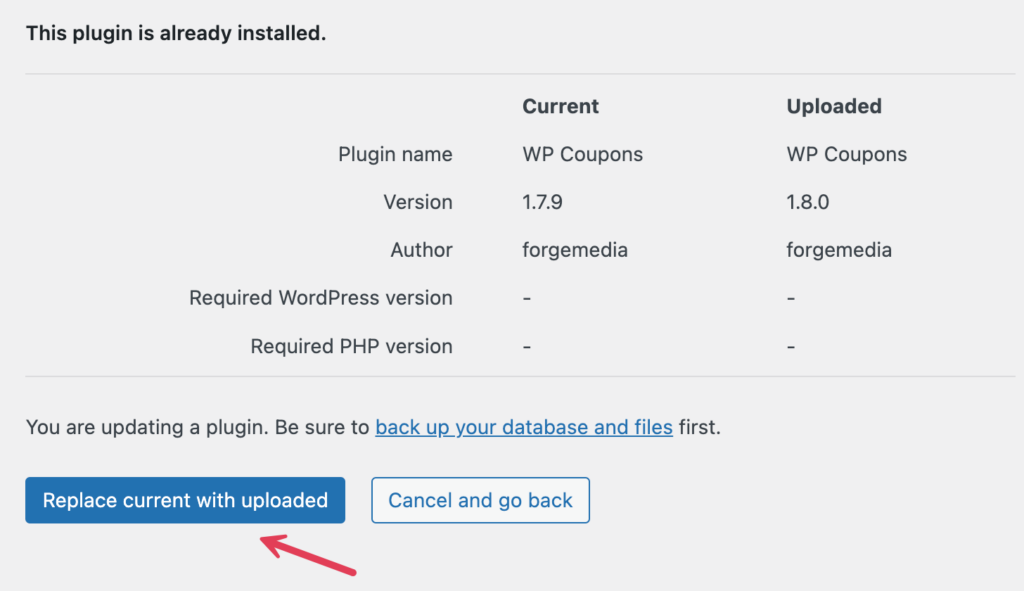Click the Version row label
1024x591 pixels.
tap(418, 202)
